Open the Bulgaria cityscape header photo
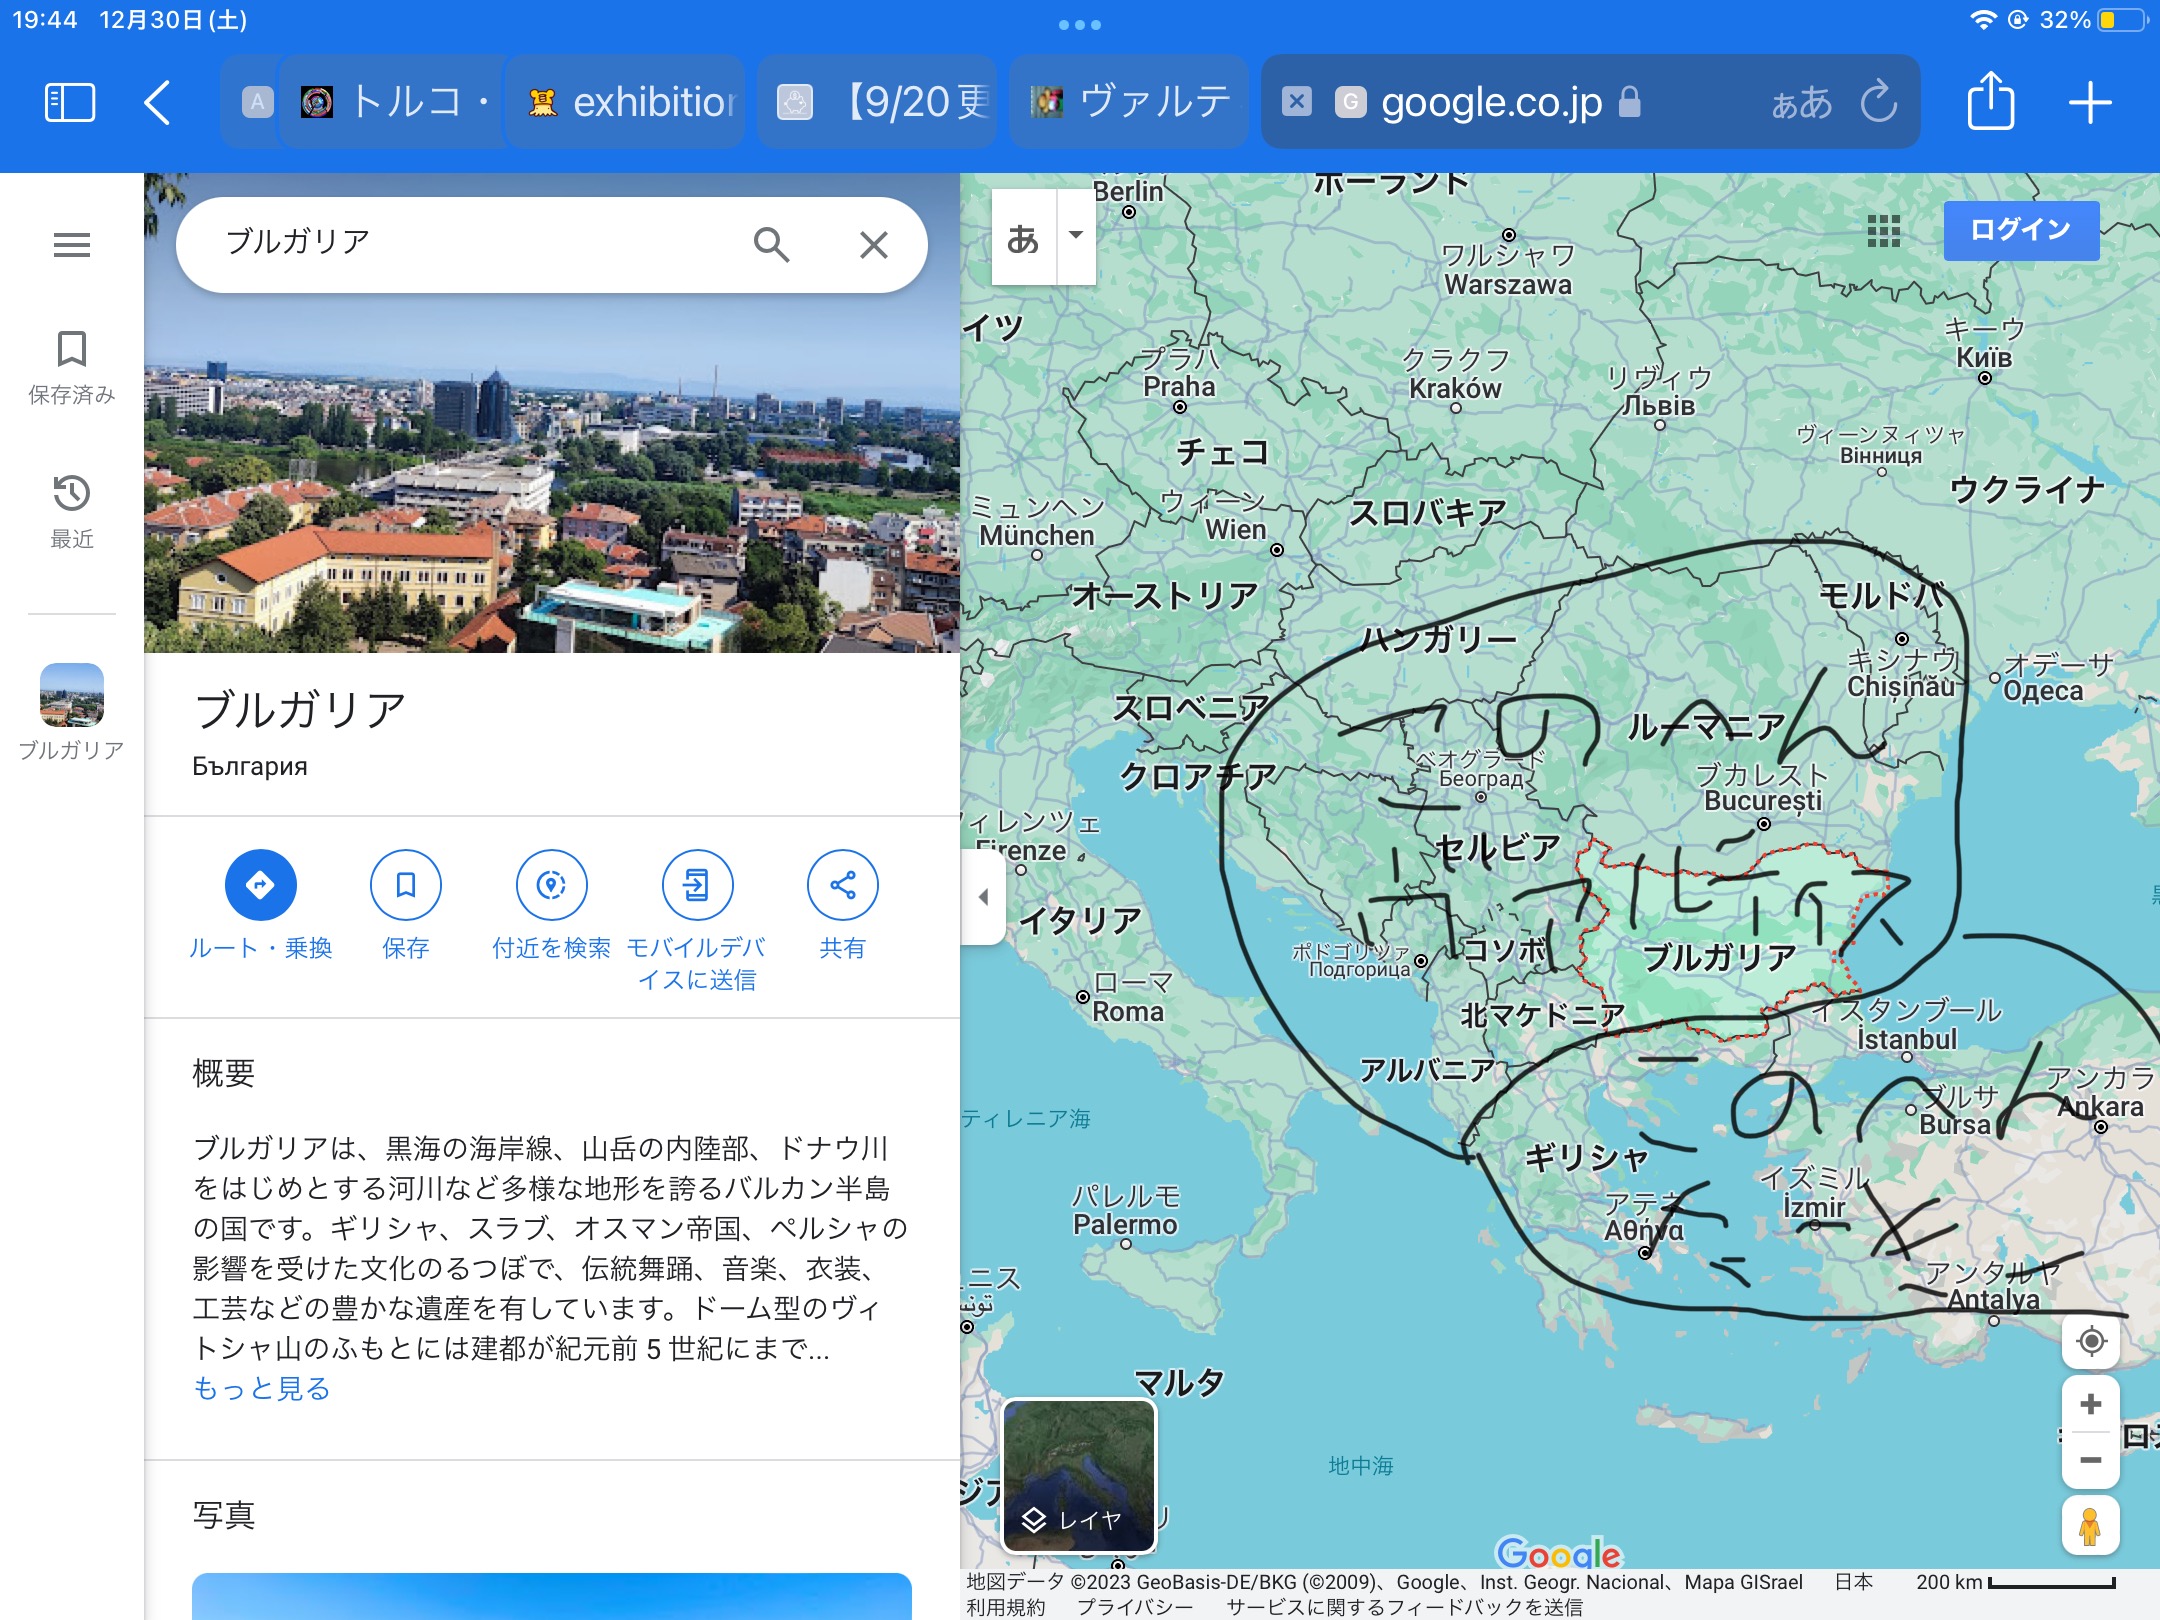Screen dimensions: 2160x1620 (552, 470)
